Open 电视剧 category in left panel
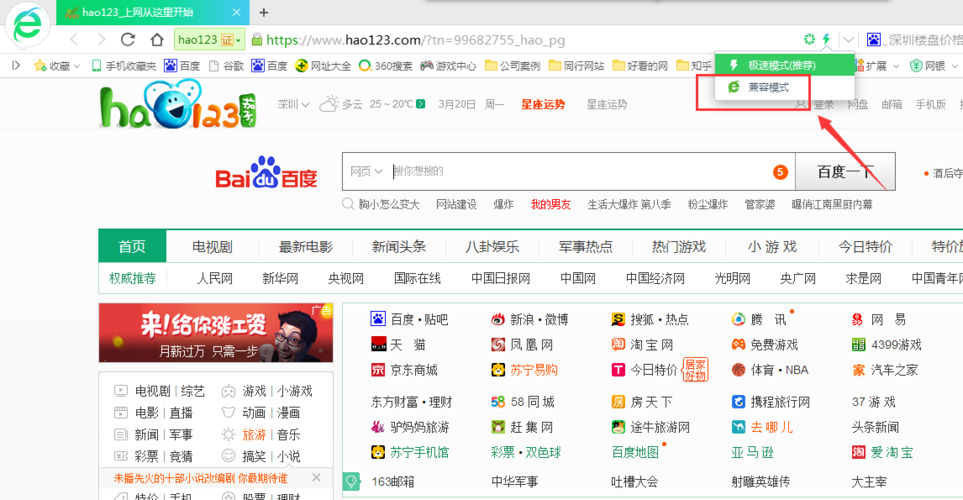Image resolution: width=963 pixels, height=500 pixels. click(x=152, y=391)
